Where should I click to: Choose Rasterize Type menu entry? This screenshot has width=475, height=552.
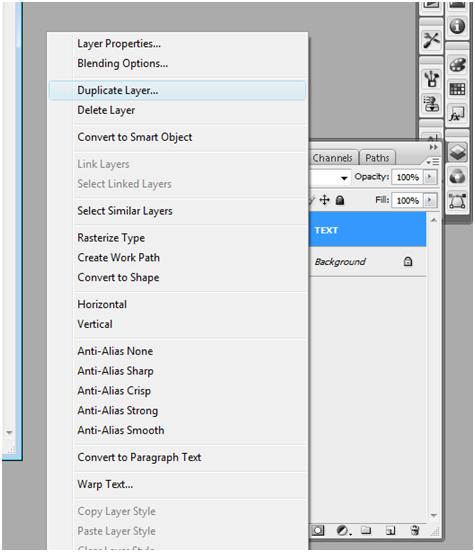tap(177, 238)
